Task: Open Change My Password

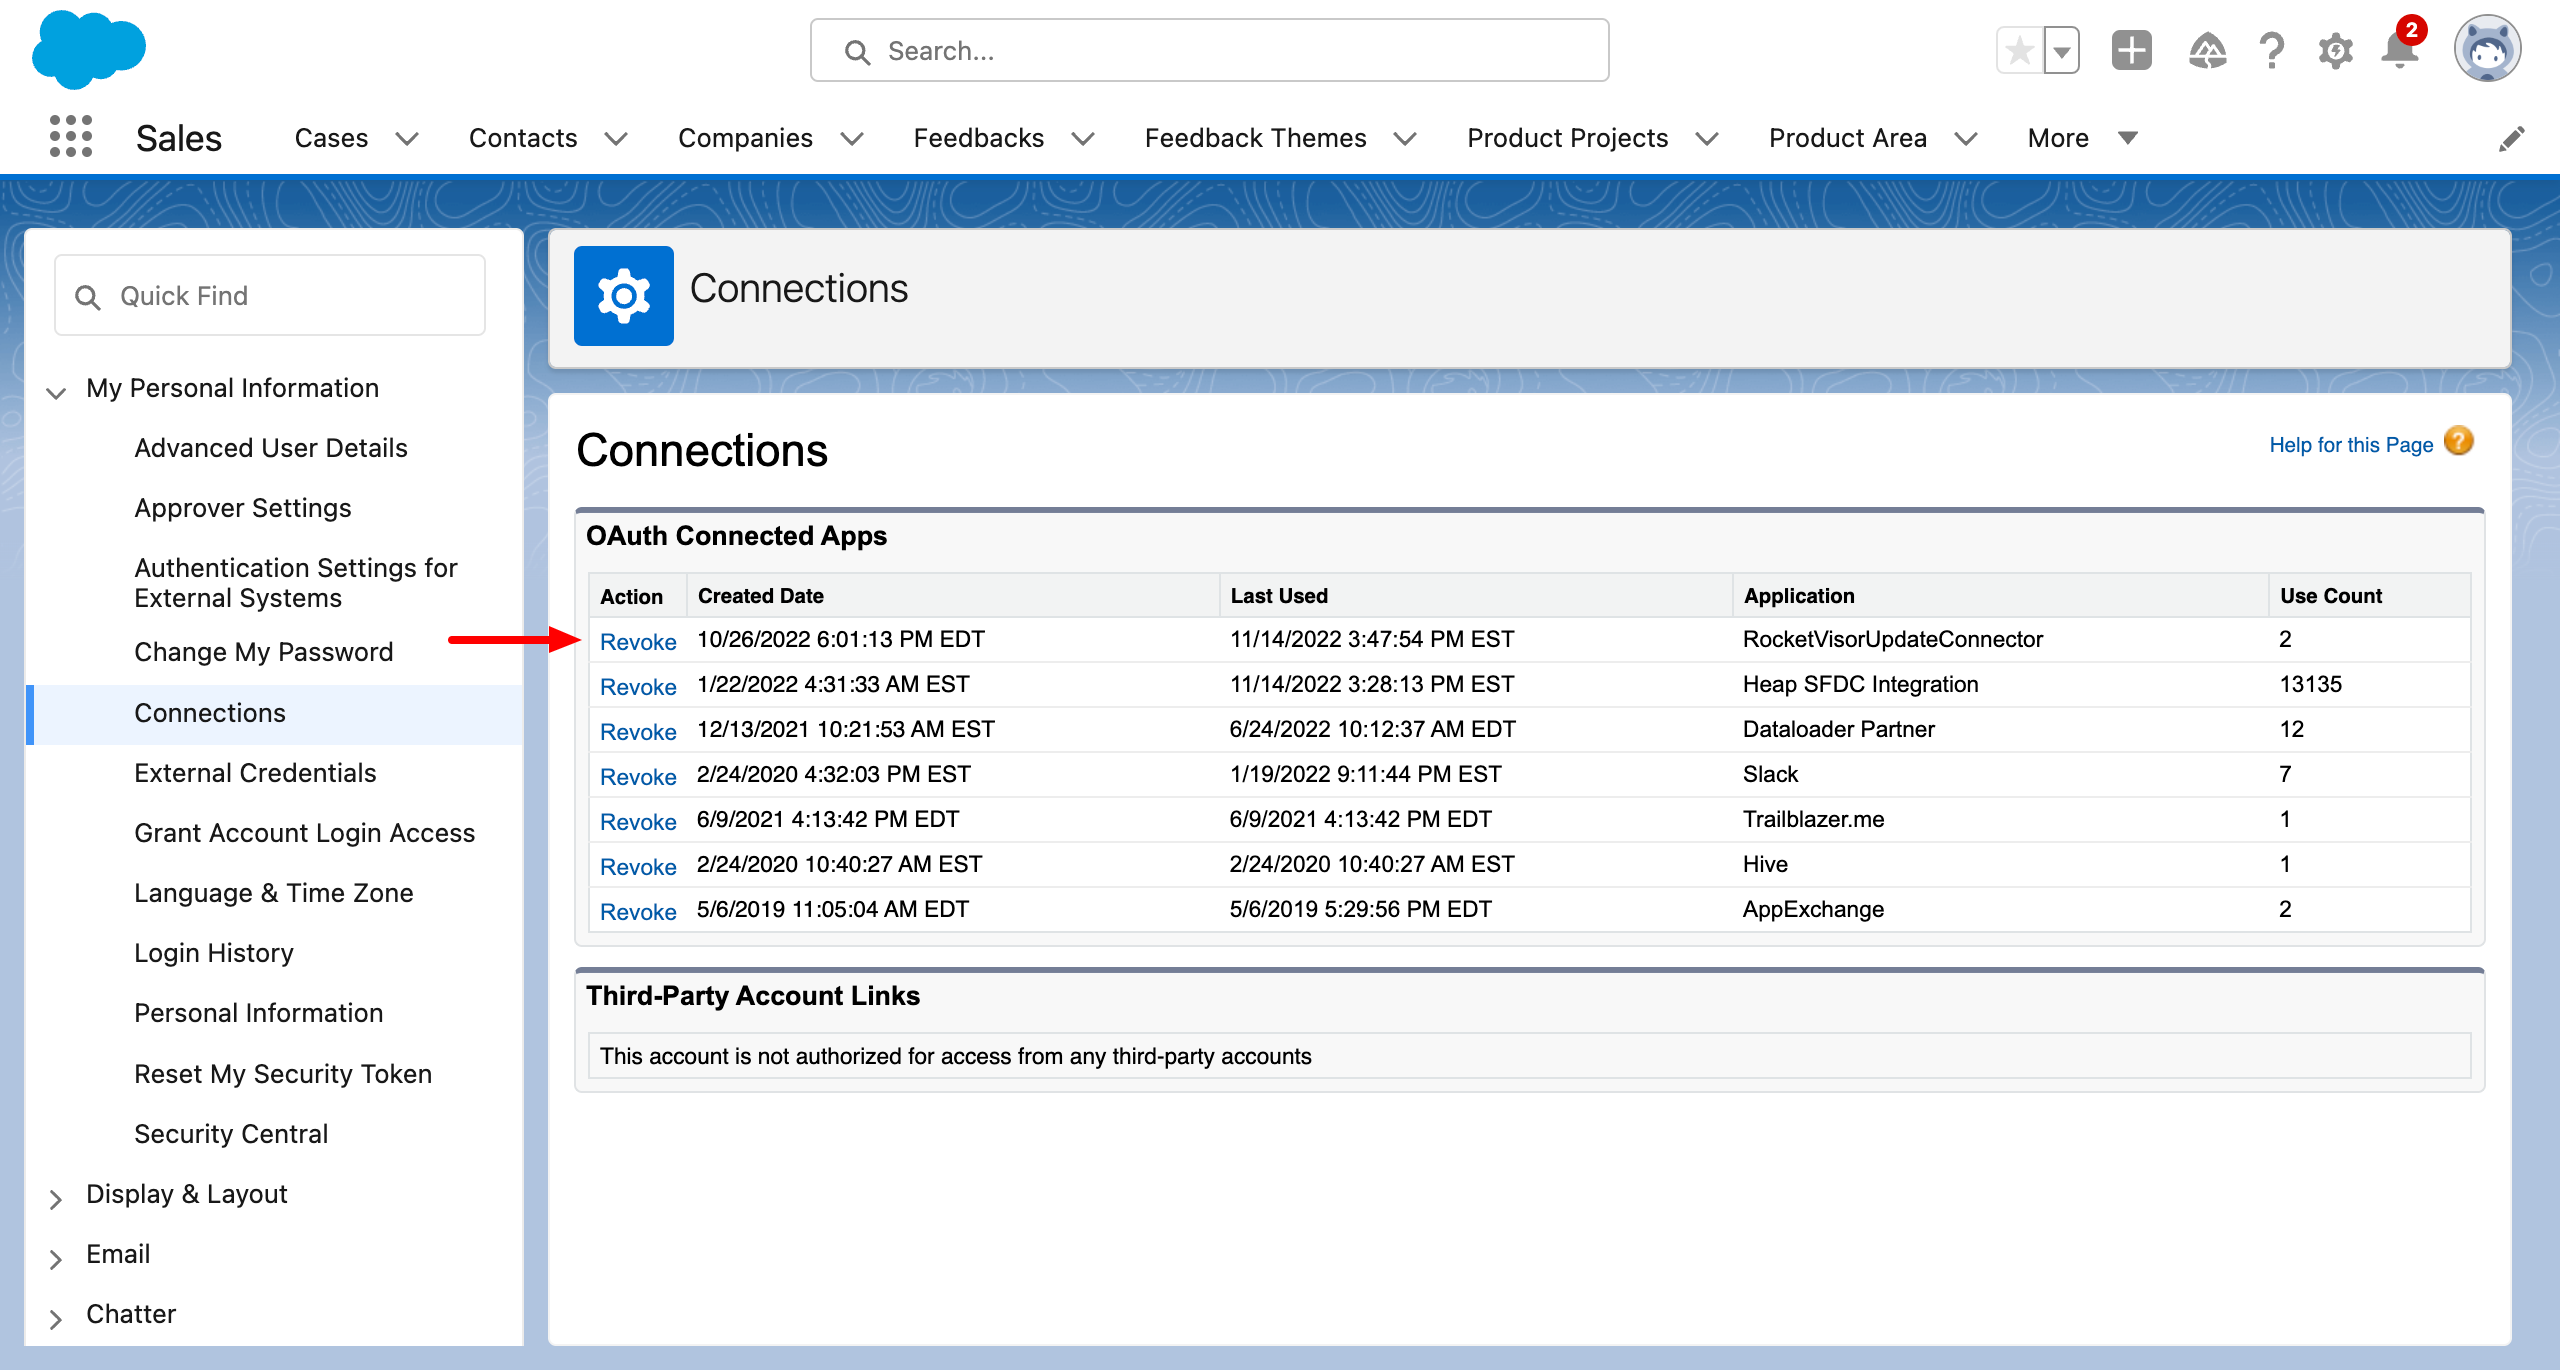Action: tap(263, 652)
